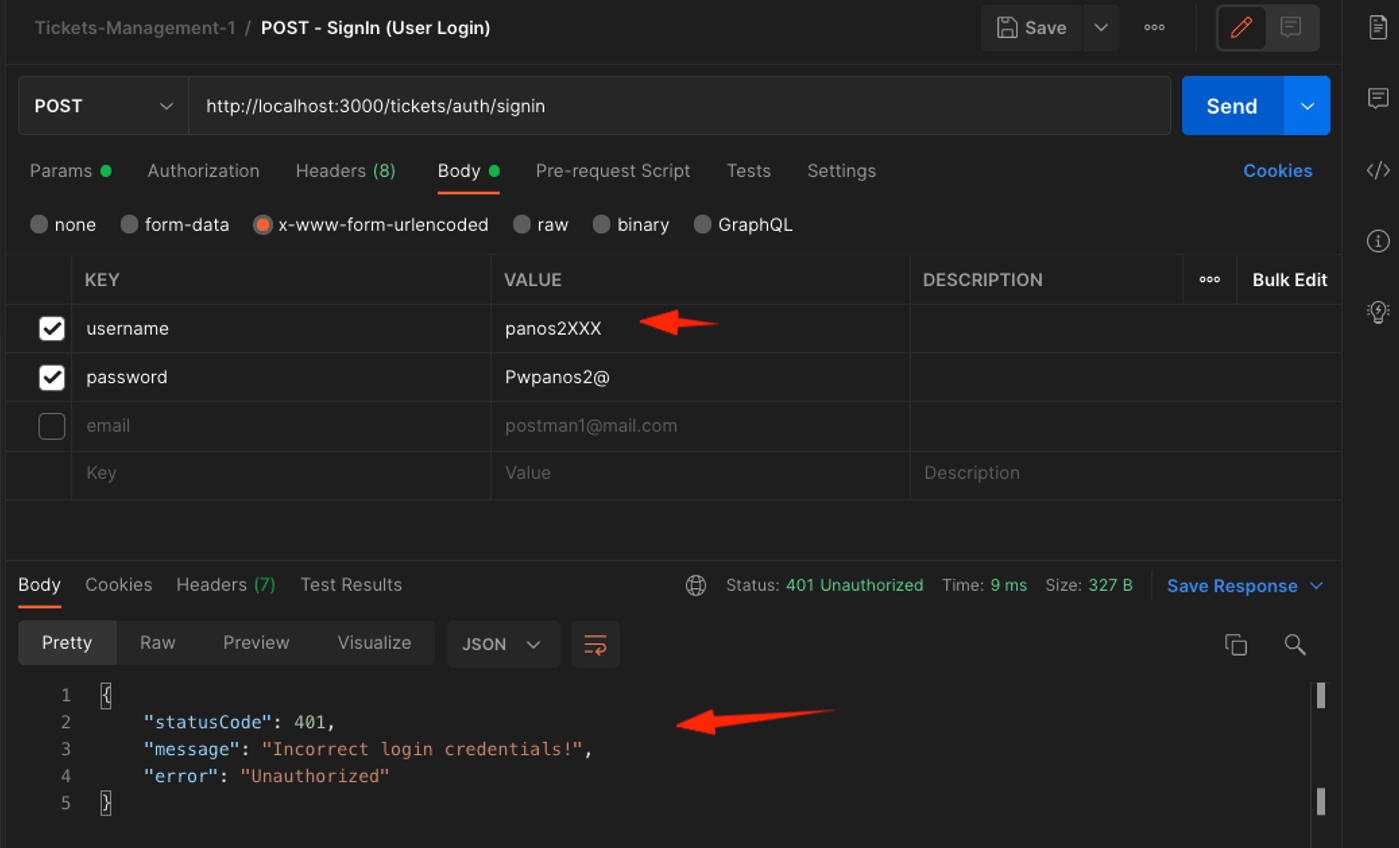The width and height of the screenshot is (1399, 848).
Task: Open the JSON format dropdown
Action: 503,644
